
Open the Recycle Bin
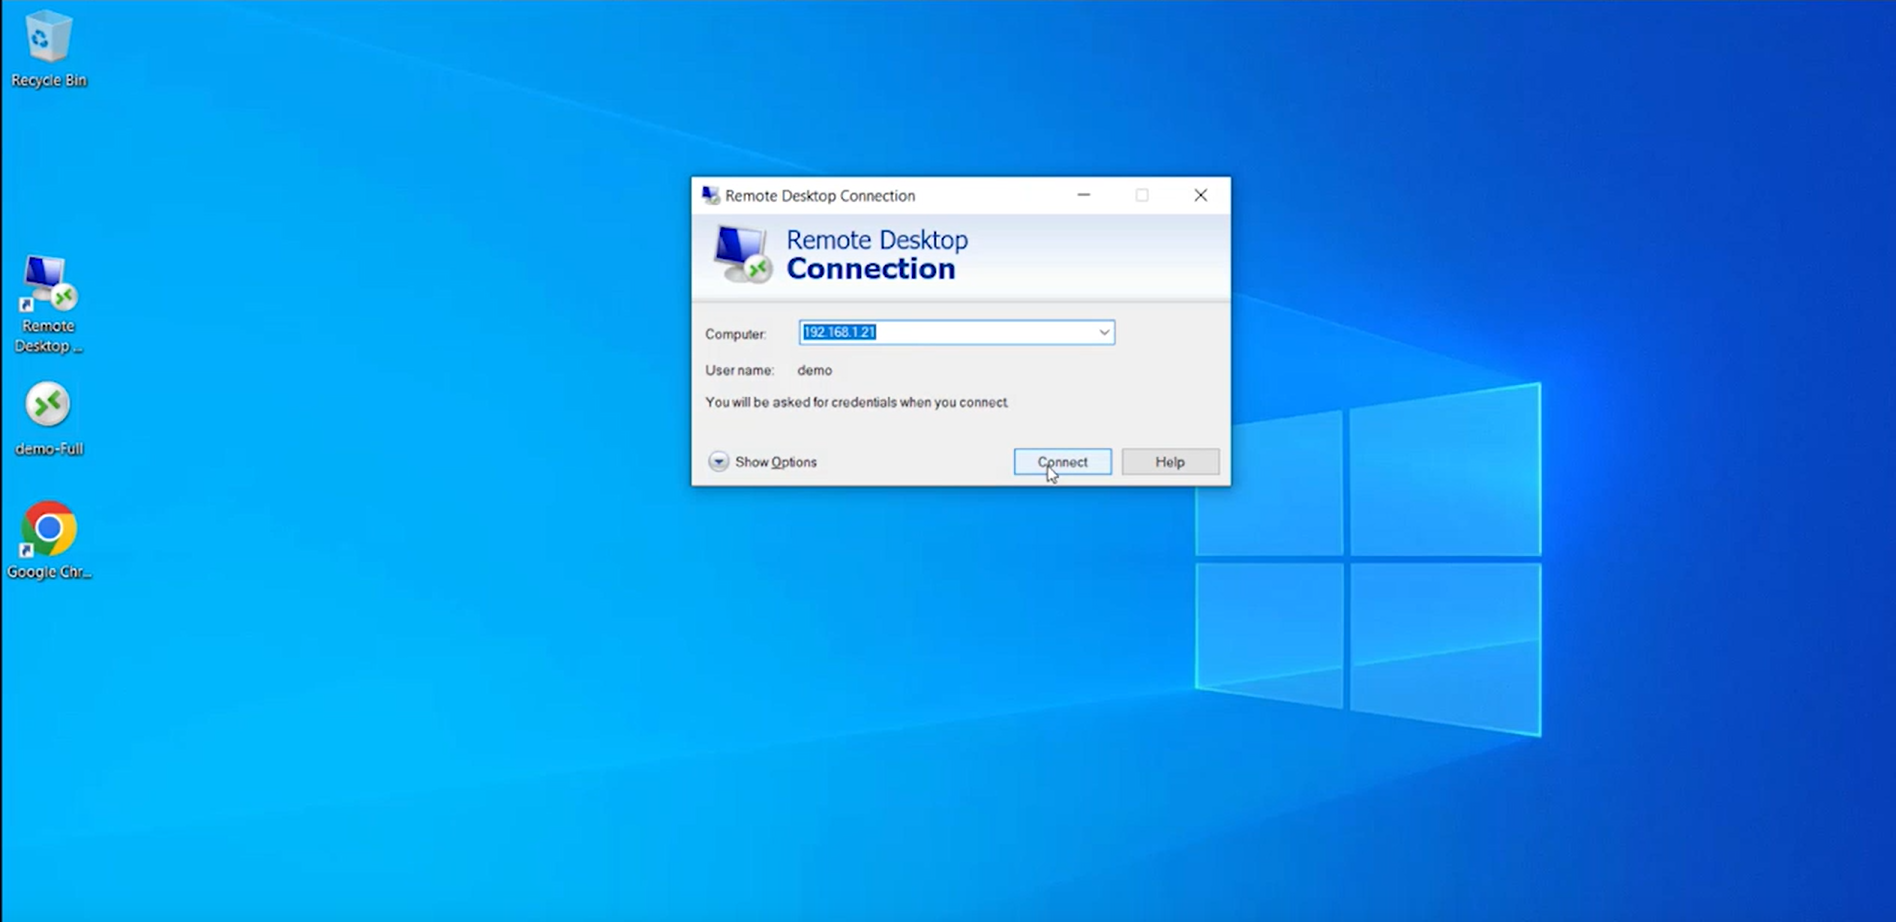(x=47, y=40)
